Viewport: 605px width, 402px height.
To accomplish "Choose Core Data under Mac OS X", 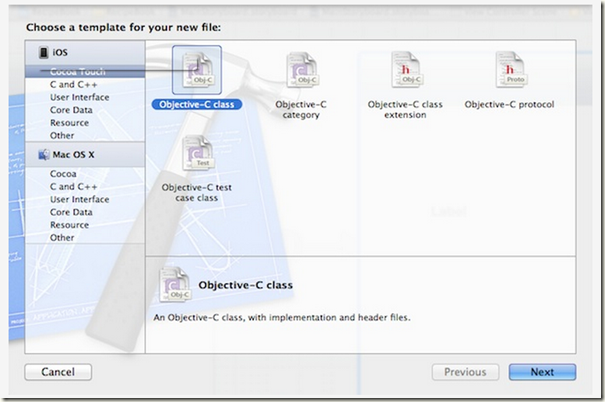I will point(71,212).
